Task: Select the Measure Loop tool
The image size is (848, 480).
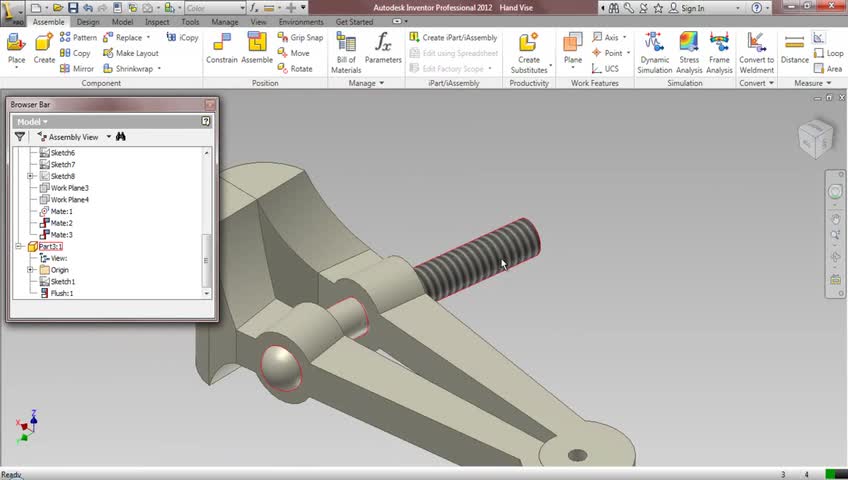Action: pyautogui.click(x=829, y=53)
